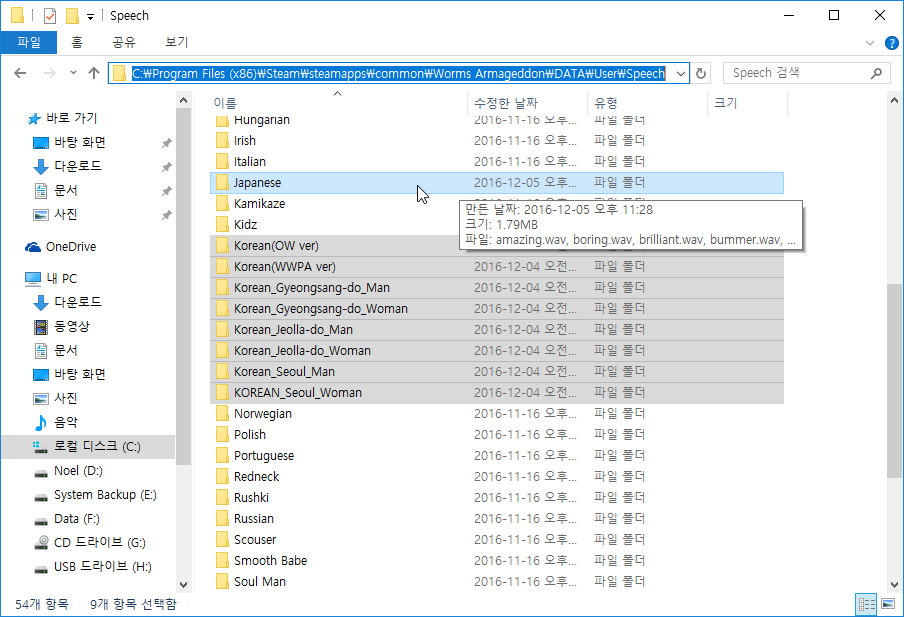Refresh the Speech folder view
This screenshot has width=904, height=617.
(x=701, y=73)
